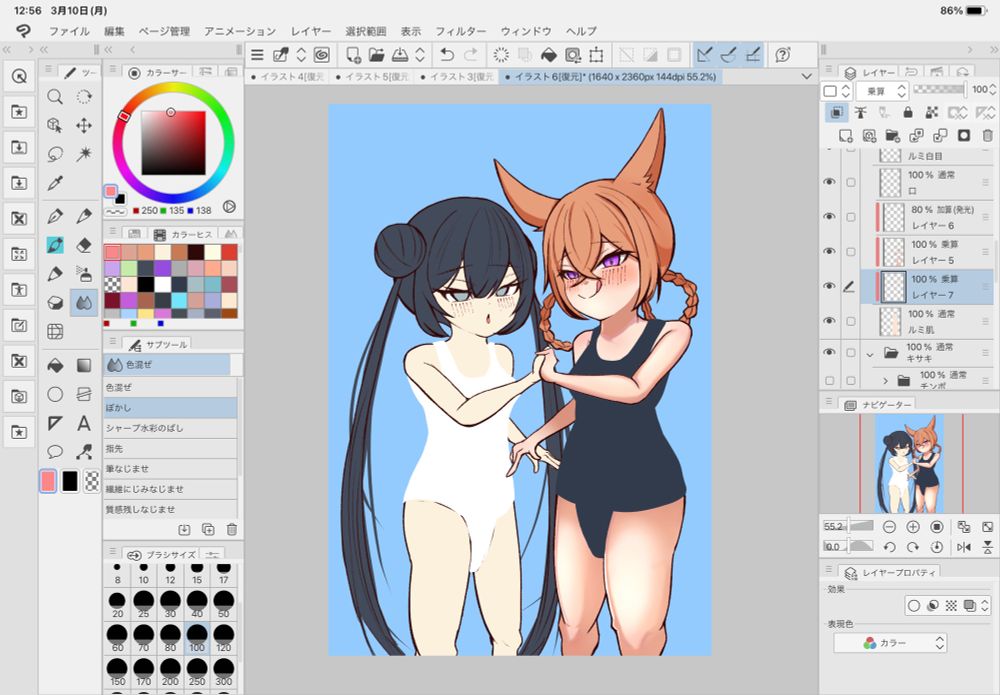Select the Airbrush tool

[x=84, y=274]
